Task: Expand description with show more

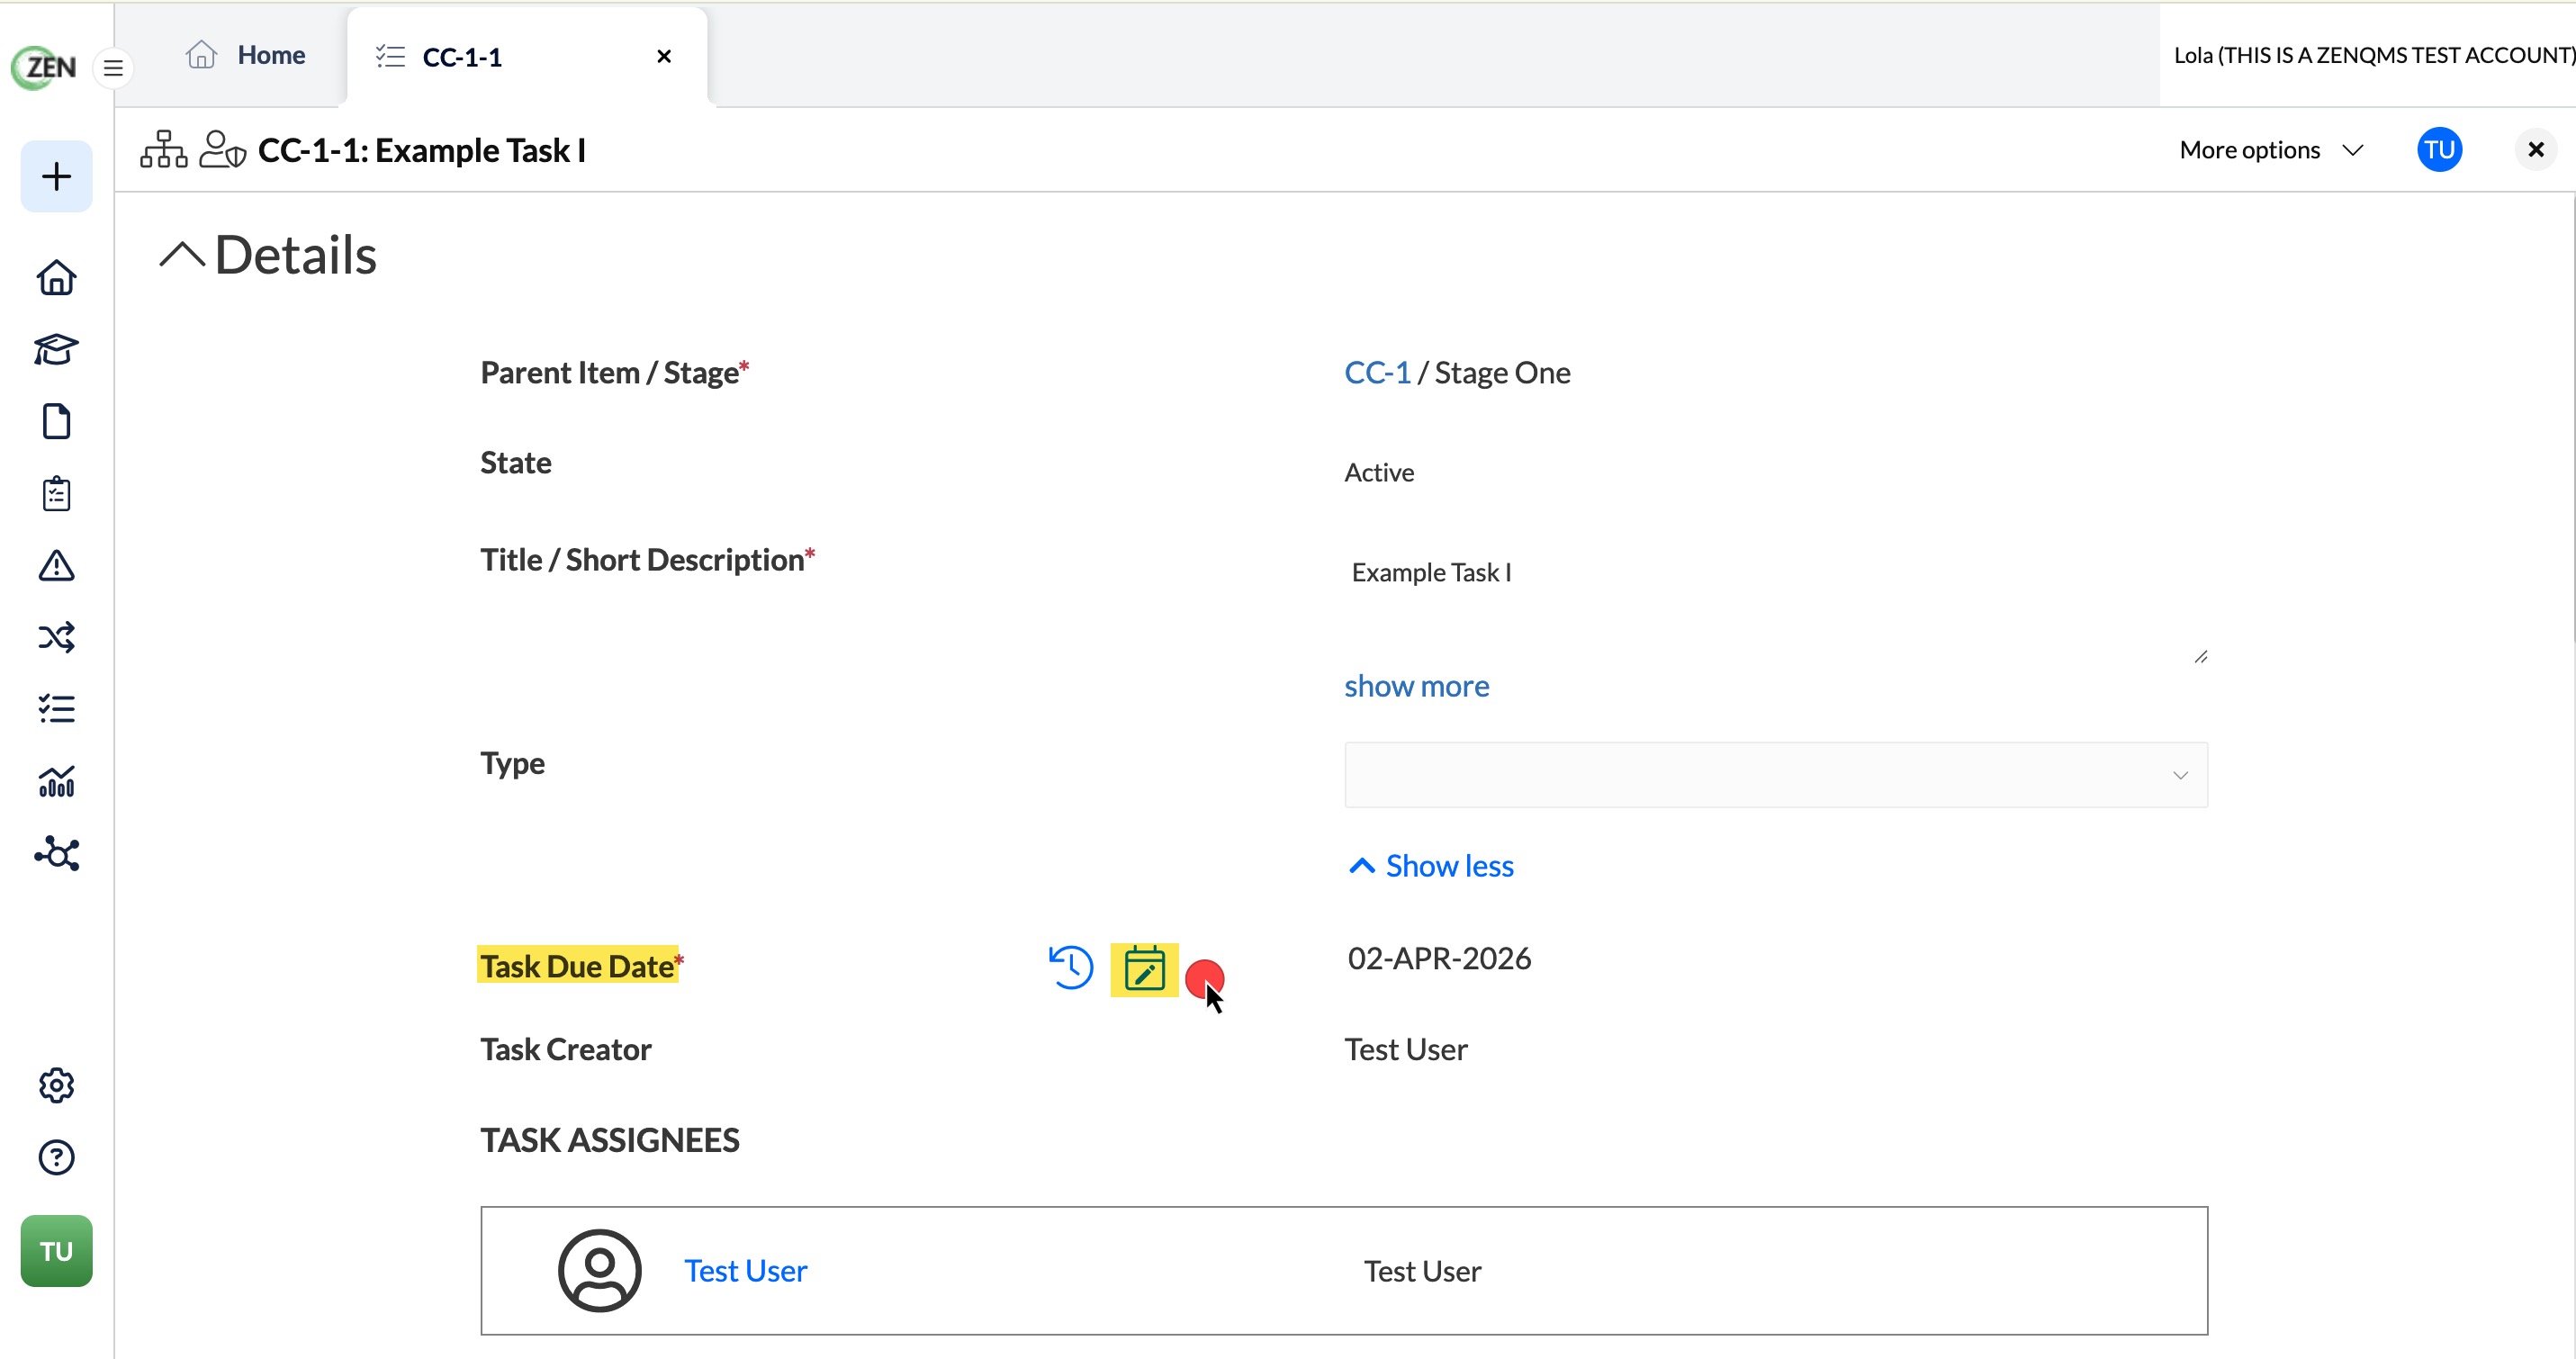Action: point(1416,686)
